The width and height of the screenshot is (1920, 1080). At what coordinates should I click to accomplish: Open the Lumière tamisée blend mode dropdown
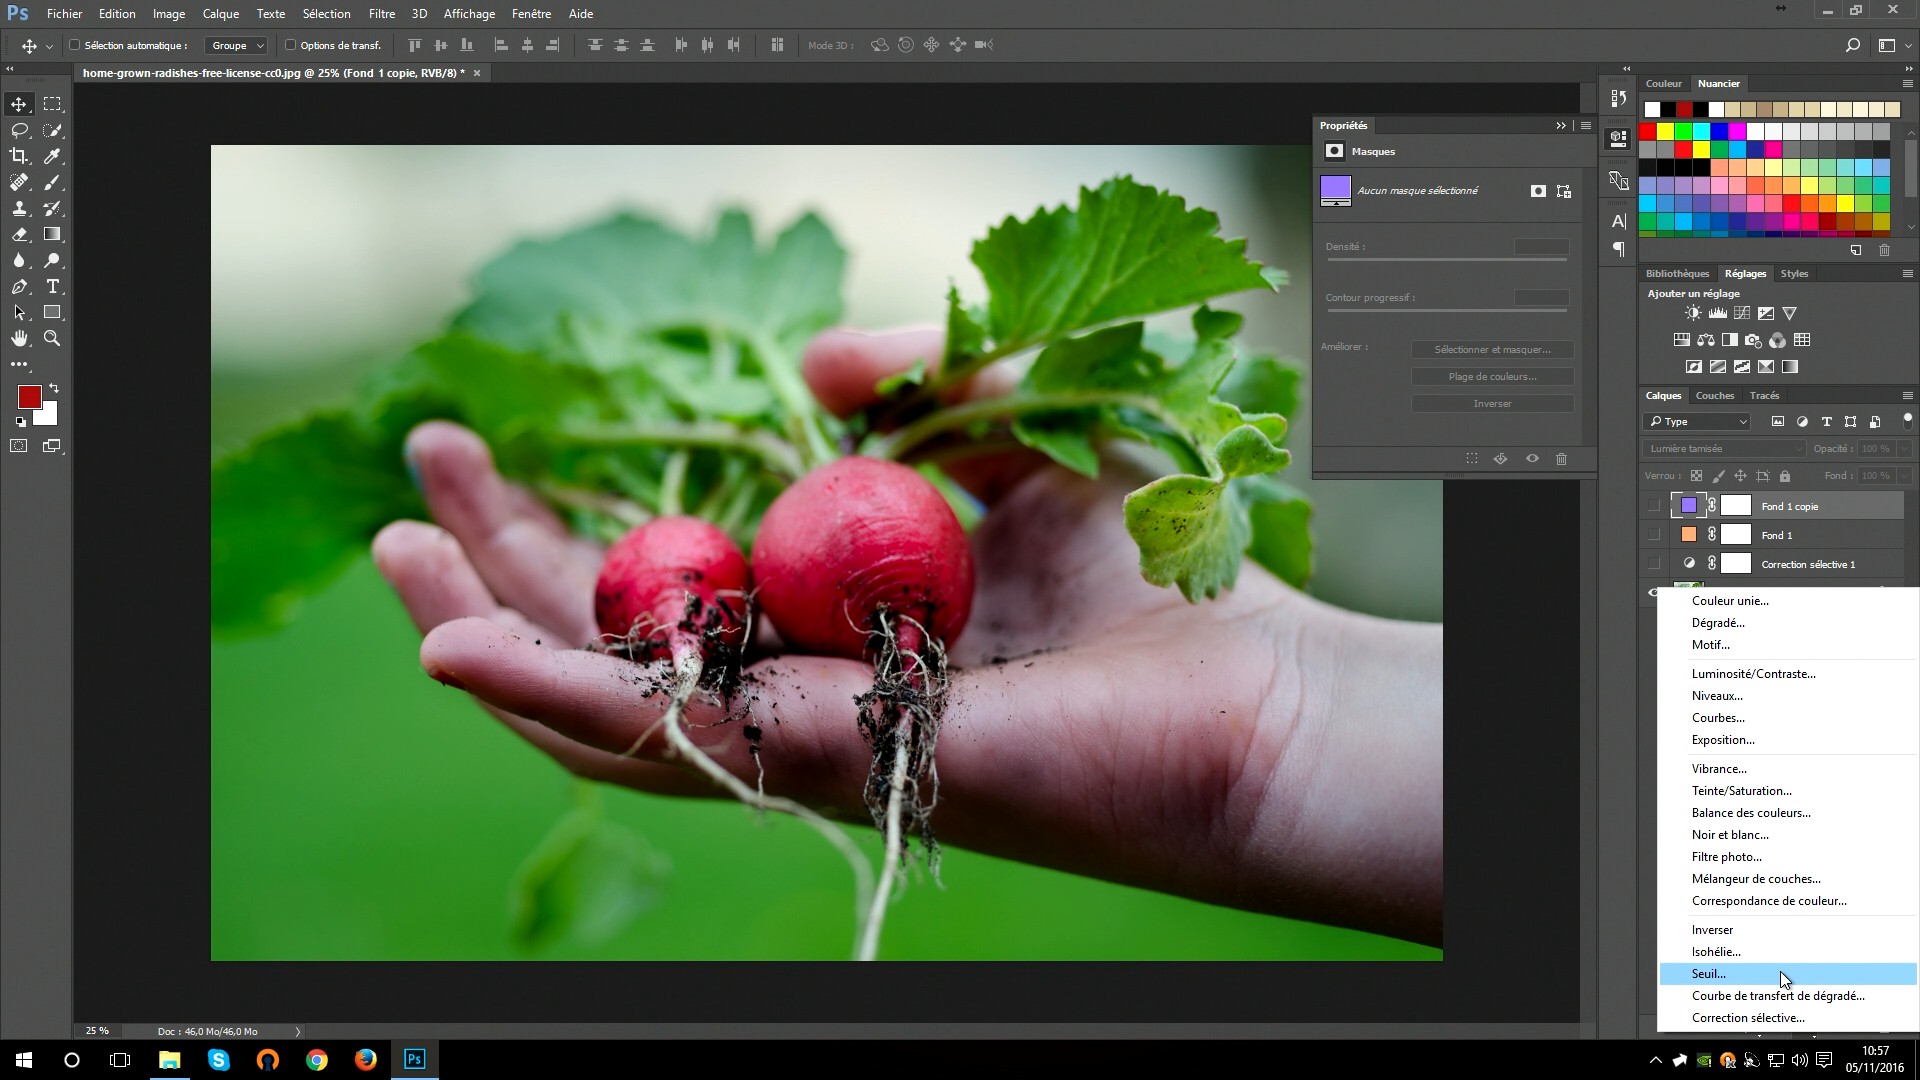click(x=1724, y=449)
